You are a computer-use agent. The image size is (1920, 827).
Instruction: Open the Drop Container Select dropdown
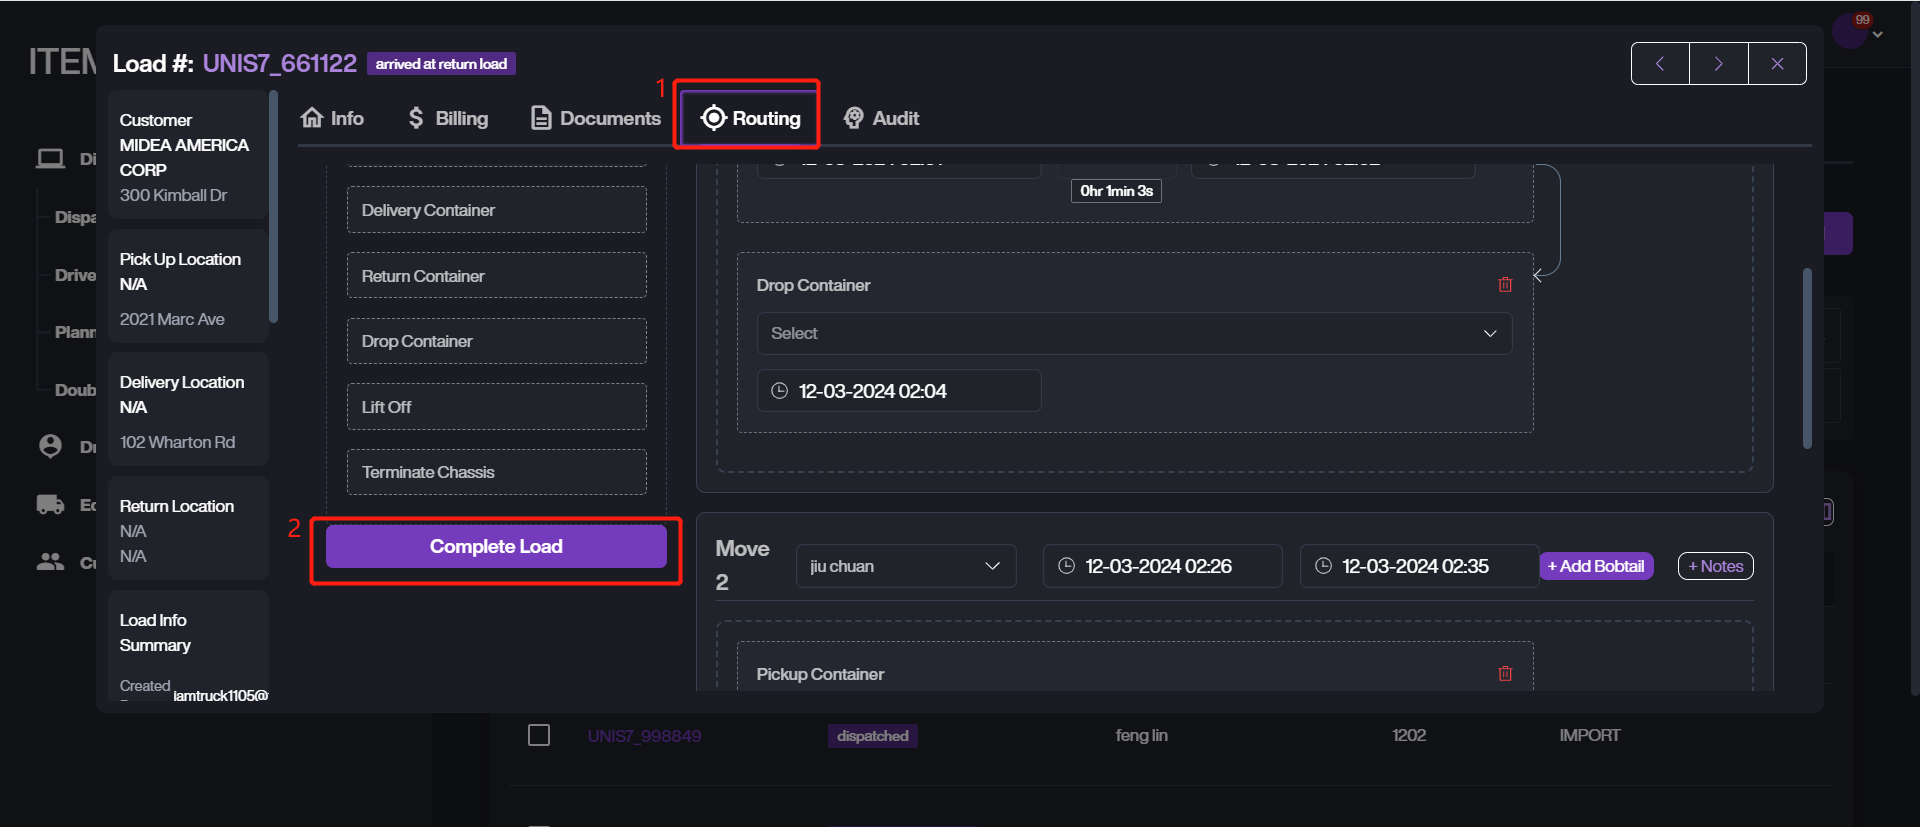tap(1134, 334)
